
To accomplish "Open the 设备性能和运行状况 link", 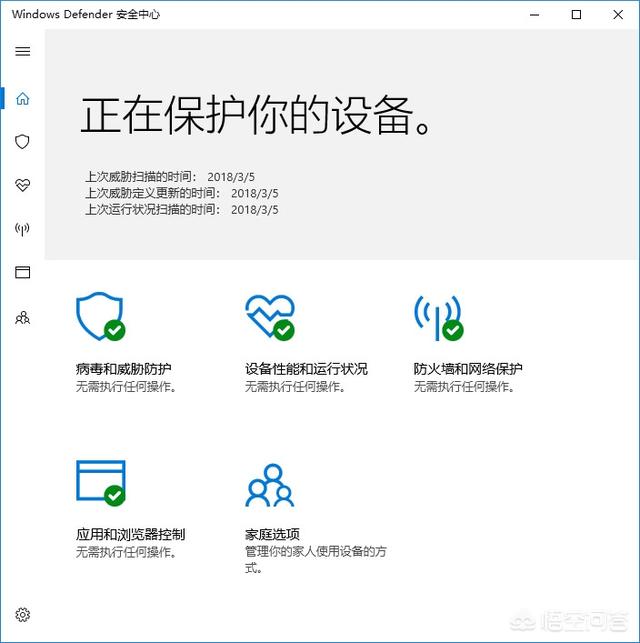I will [x=306, y=369].
